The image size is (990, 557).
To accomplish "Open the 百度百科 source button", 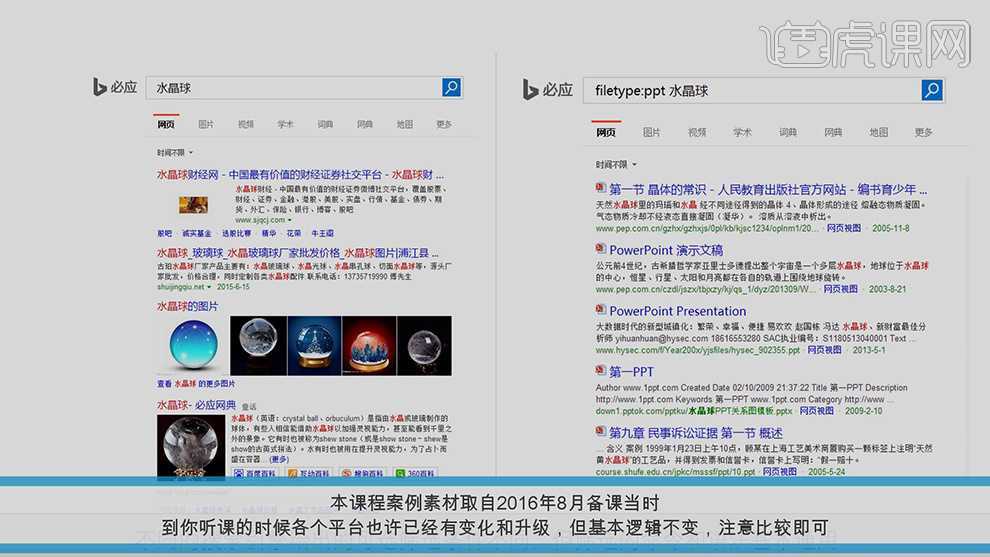I will [x=255, y=473].
